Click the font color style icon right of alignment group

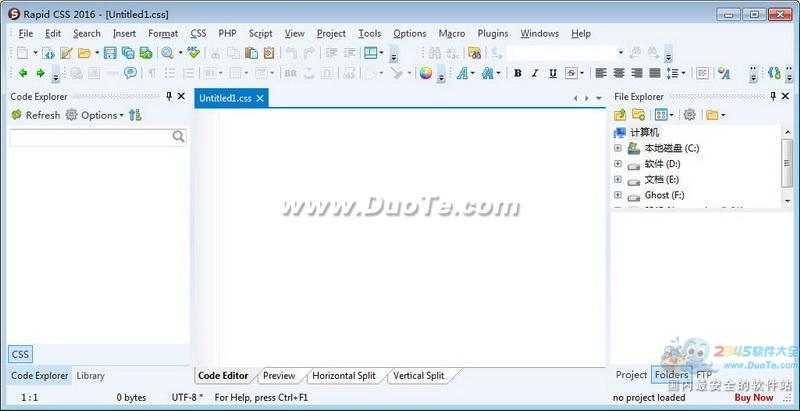coord(723,73)
